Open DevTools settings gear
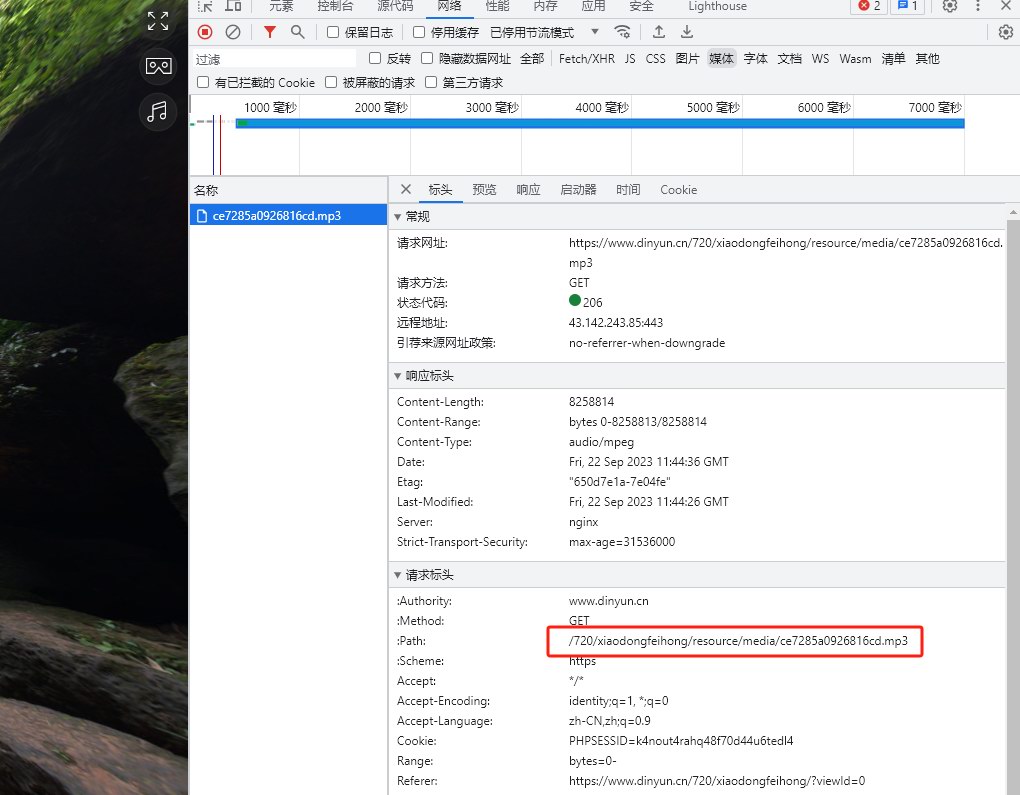Viewport: 1020px width, 795px height. 949,8
